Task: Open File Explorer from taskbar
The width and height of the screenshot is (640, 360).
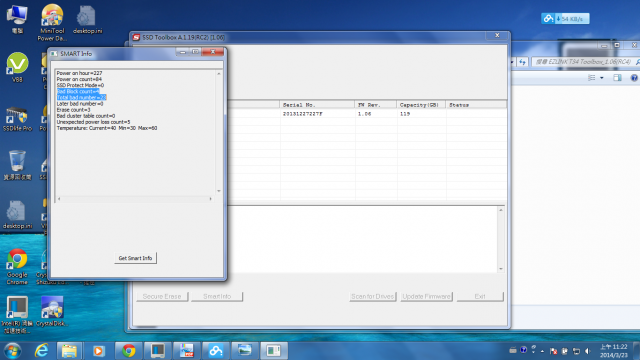Action: pos(69,351)
